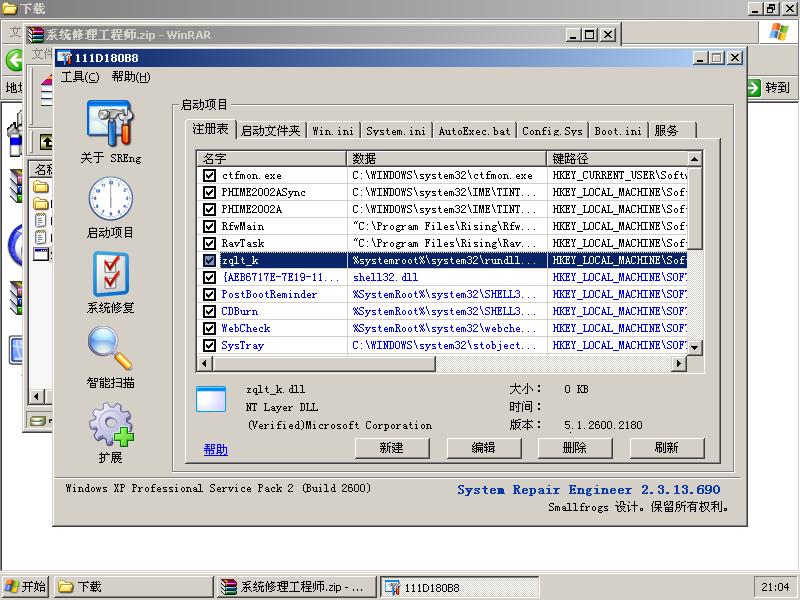Toggle the RavTask startup checkbox
Image resolution: width=800 pixels, height=600 pixels.
point(209,243)
